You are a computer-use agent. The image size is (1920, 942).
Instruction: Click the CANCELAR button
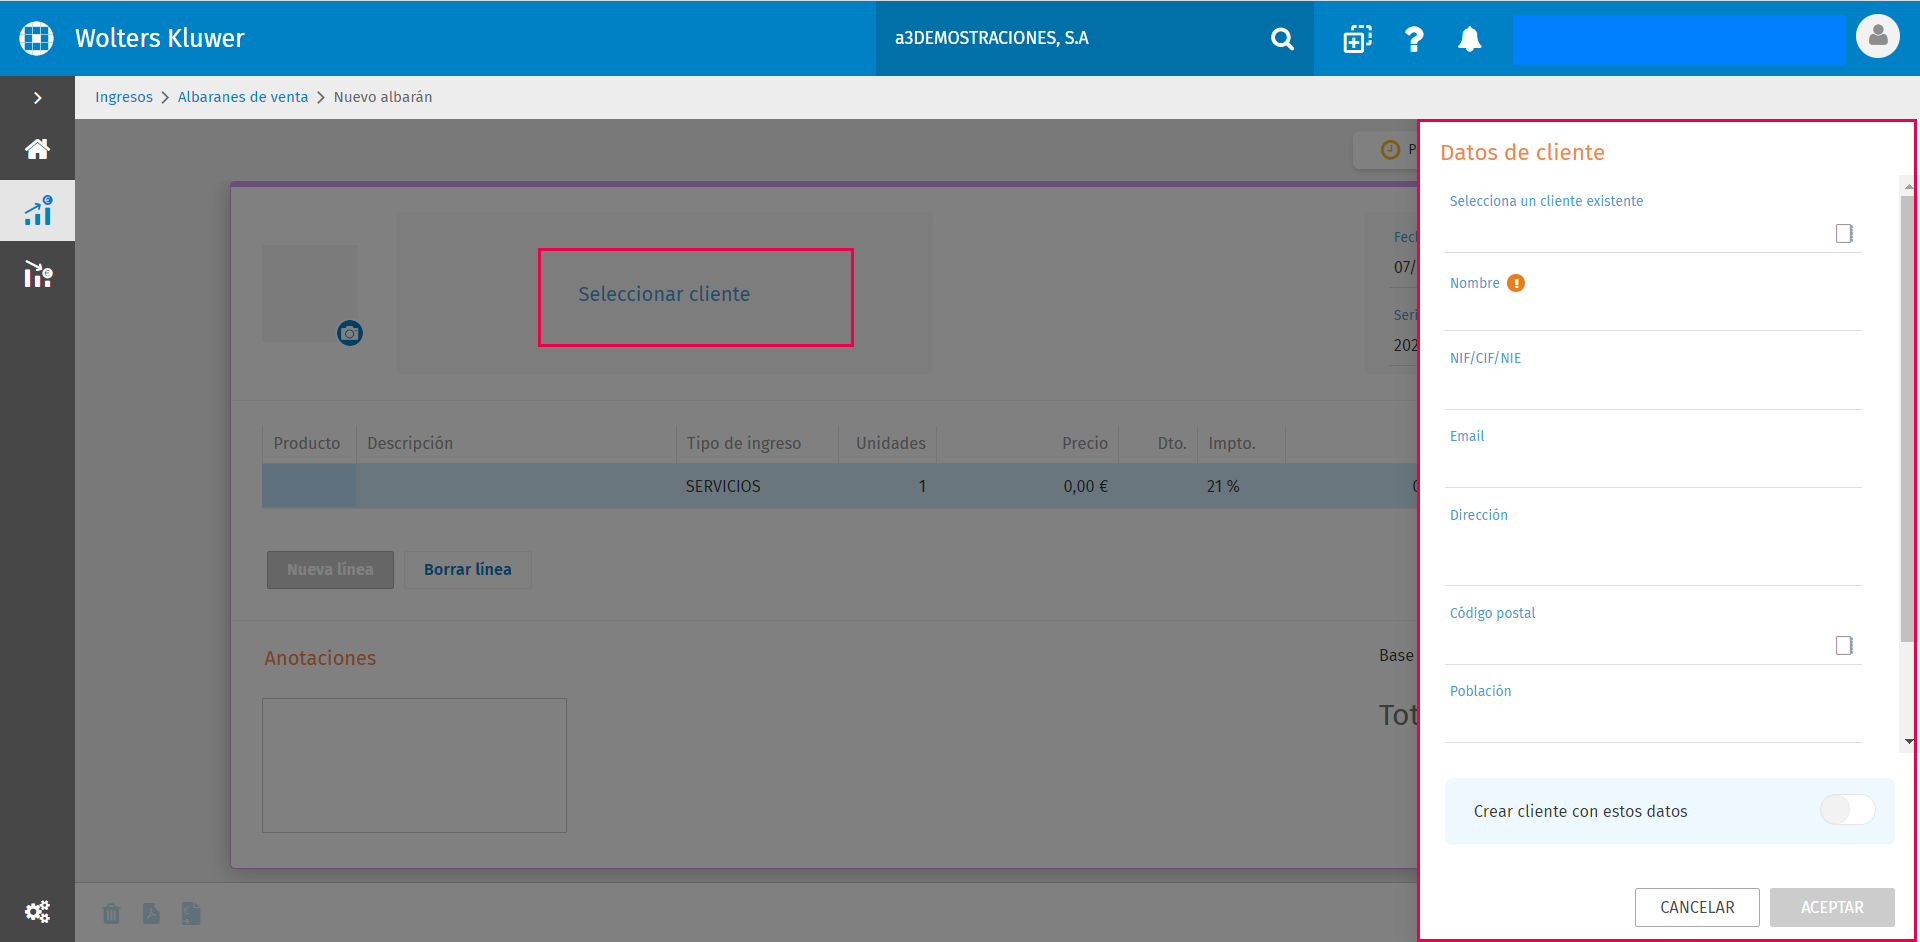coord(1697,907)
